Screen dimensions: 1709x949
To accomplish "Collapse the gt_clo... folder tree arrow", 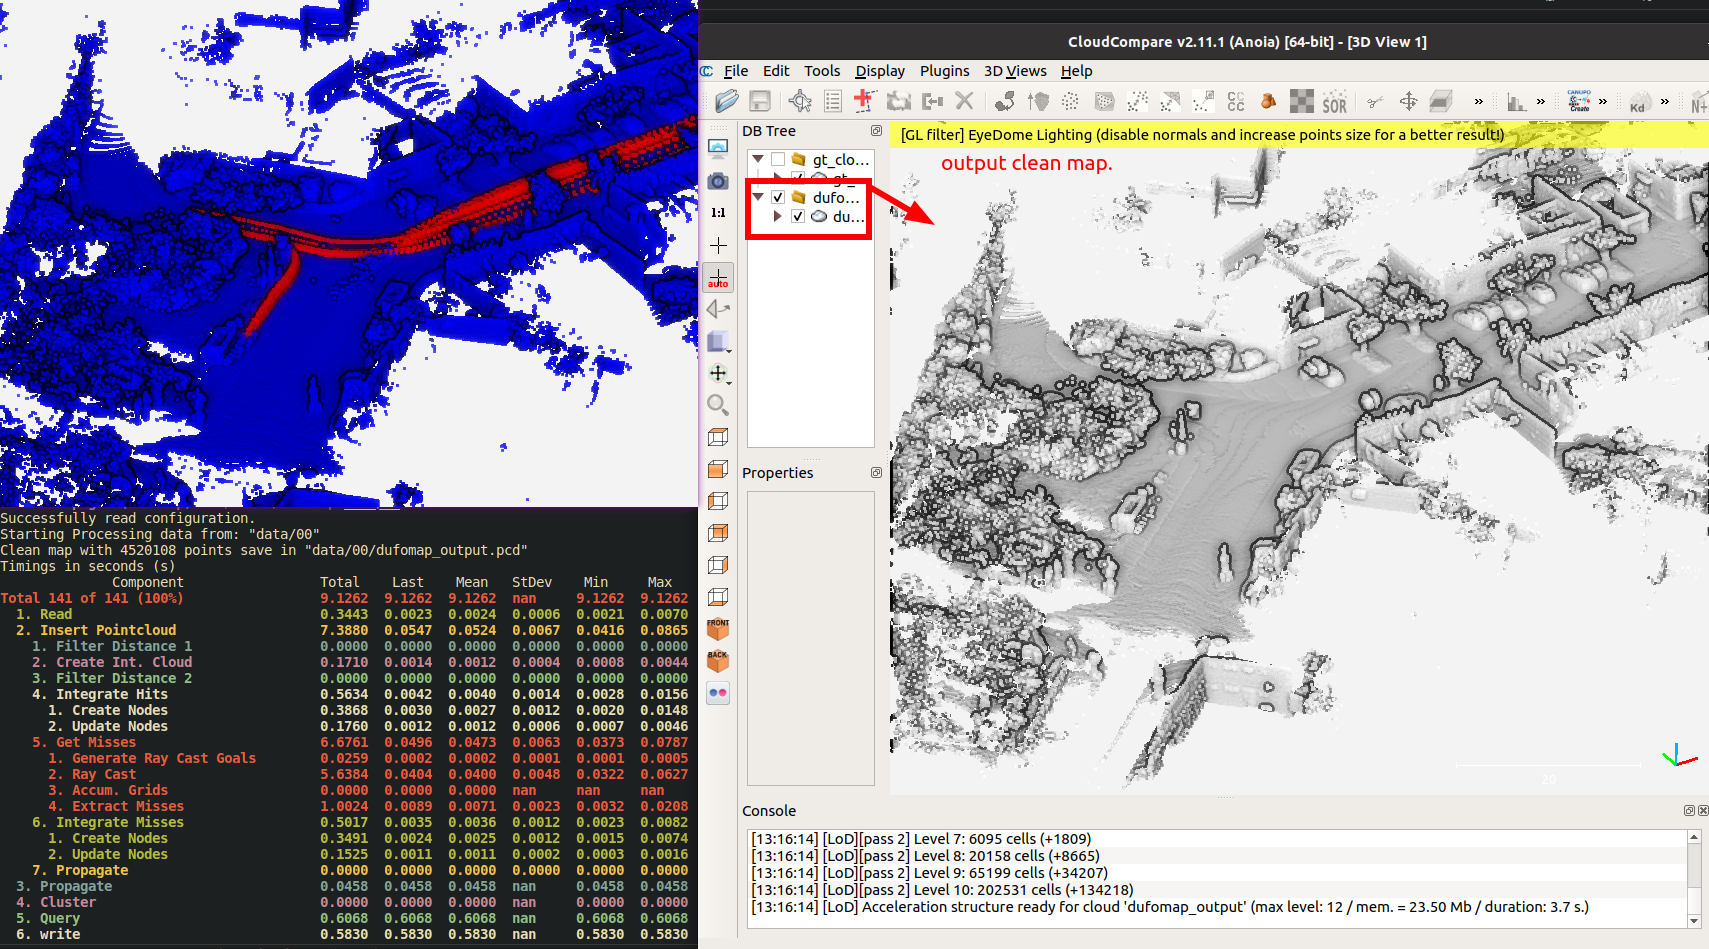I will (x=758, y=159).
